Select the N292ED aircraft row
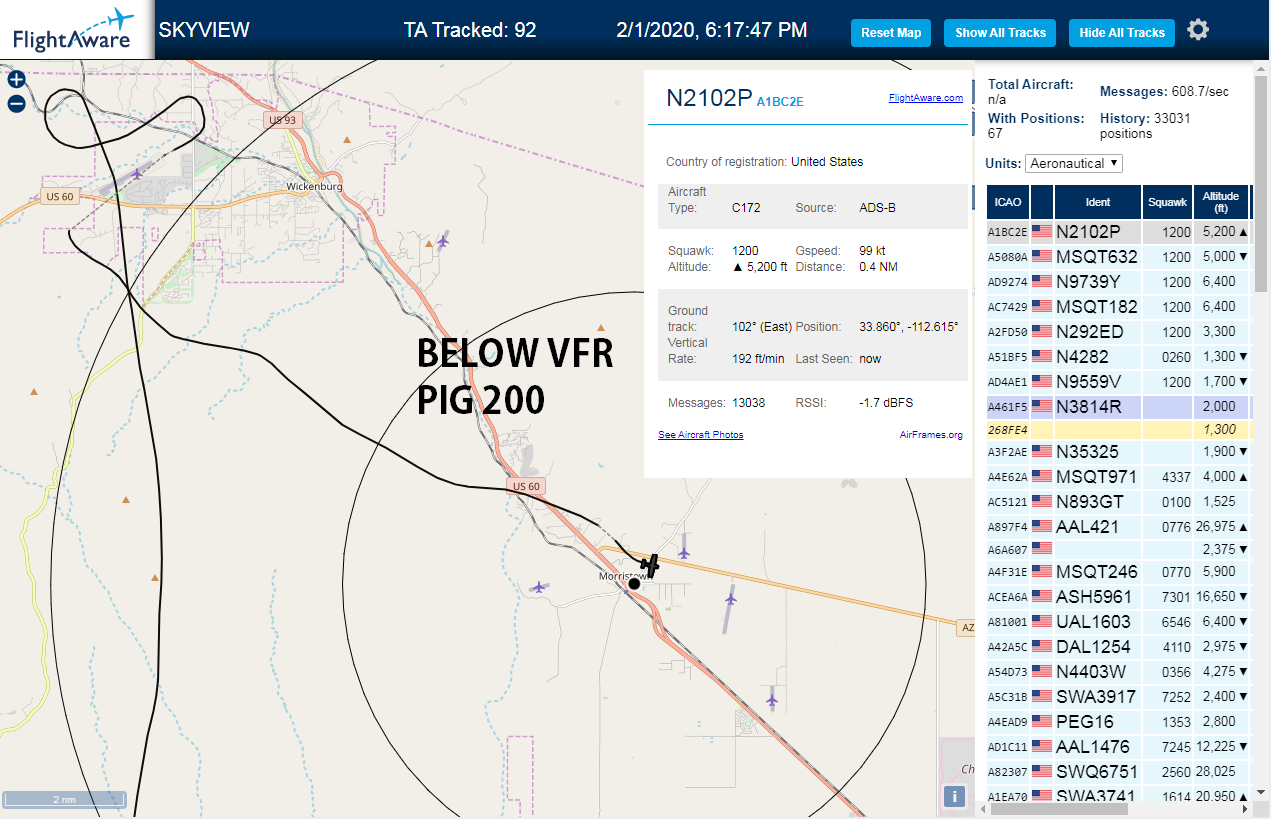This screenshot has height=819, width=1271. click(1118, 331)
